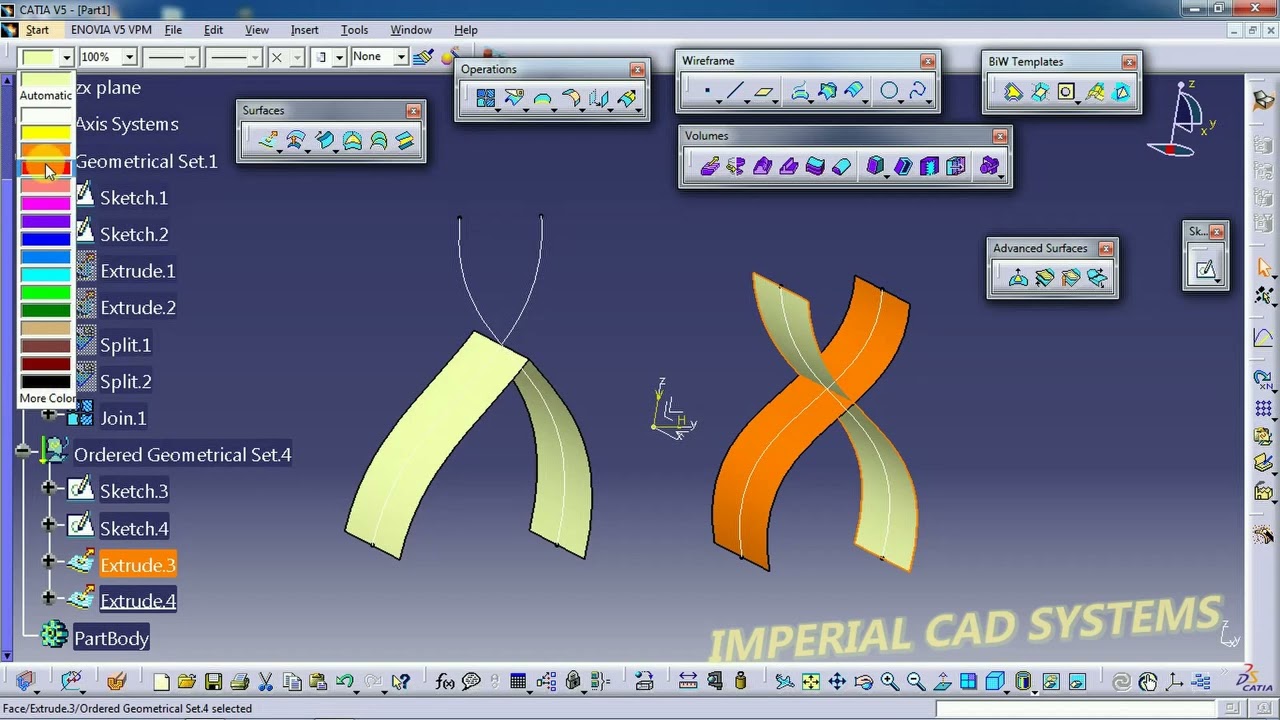Image resolution: width=1280 pixels, height=720 pixels.
Task: Close the Advanced Surfaces toolbar
Action: (1105, 248)
